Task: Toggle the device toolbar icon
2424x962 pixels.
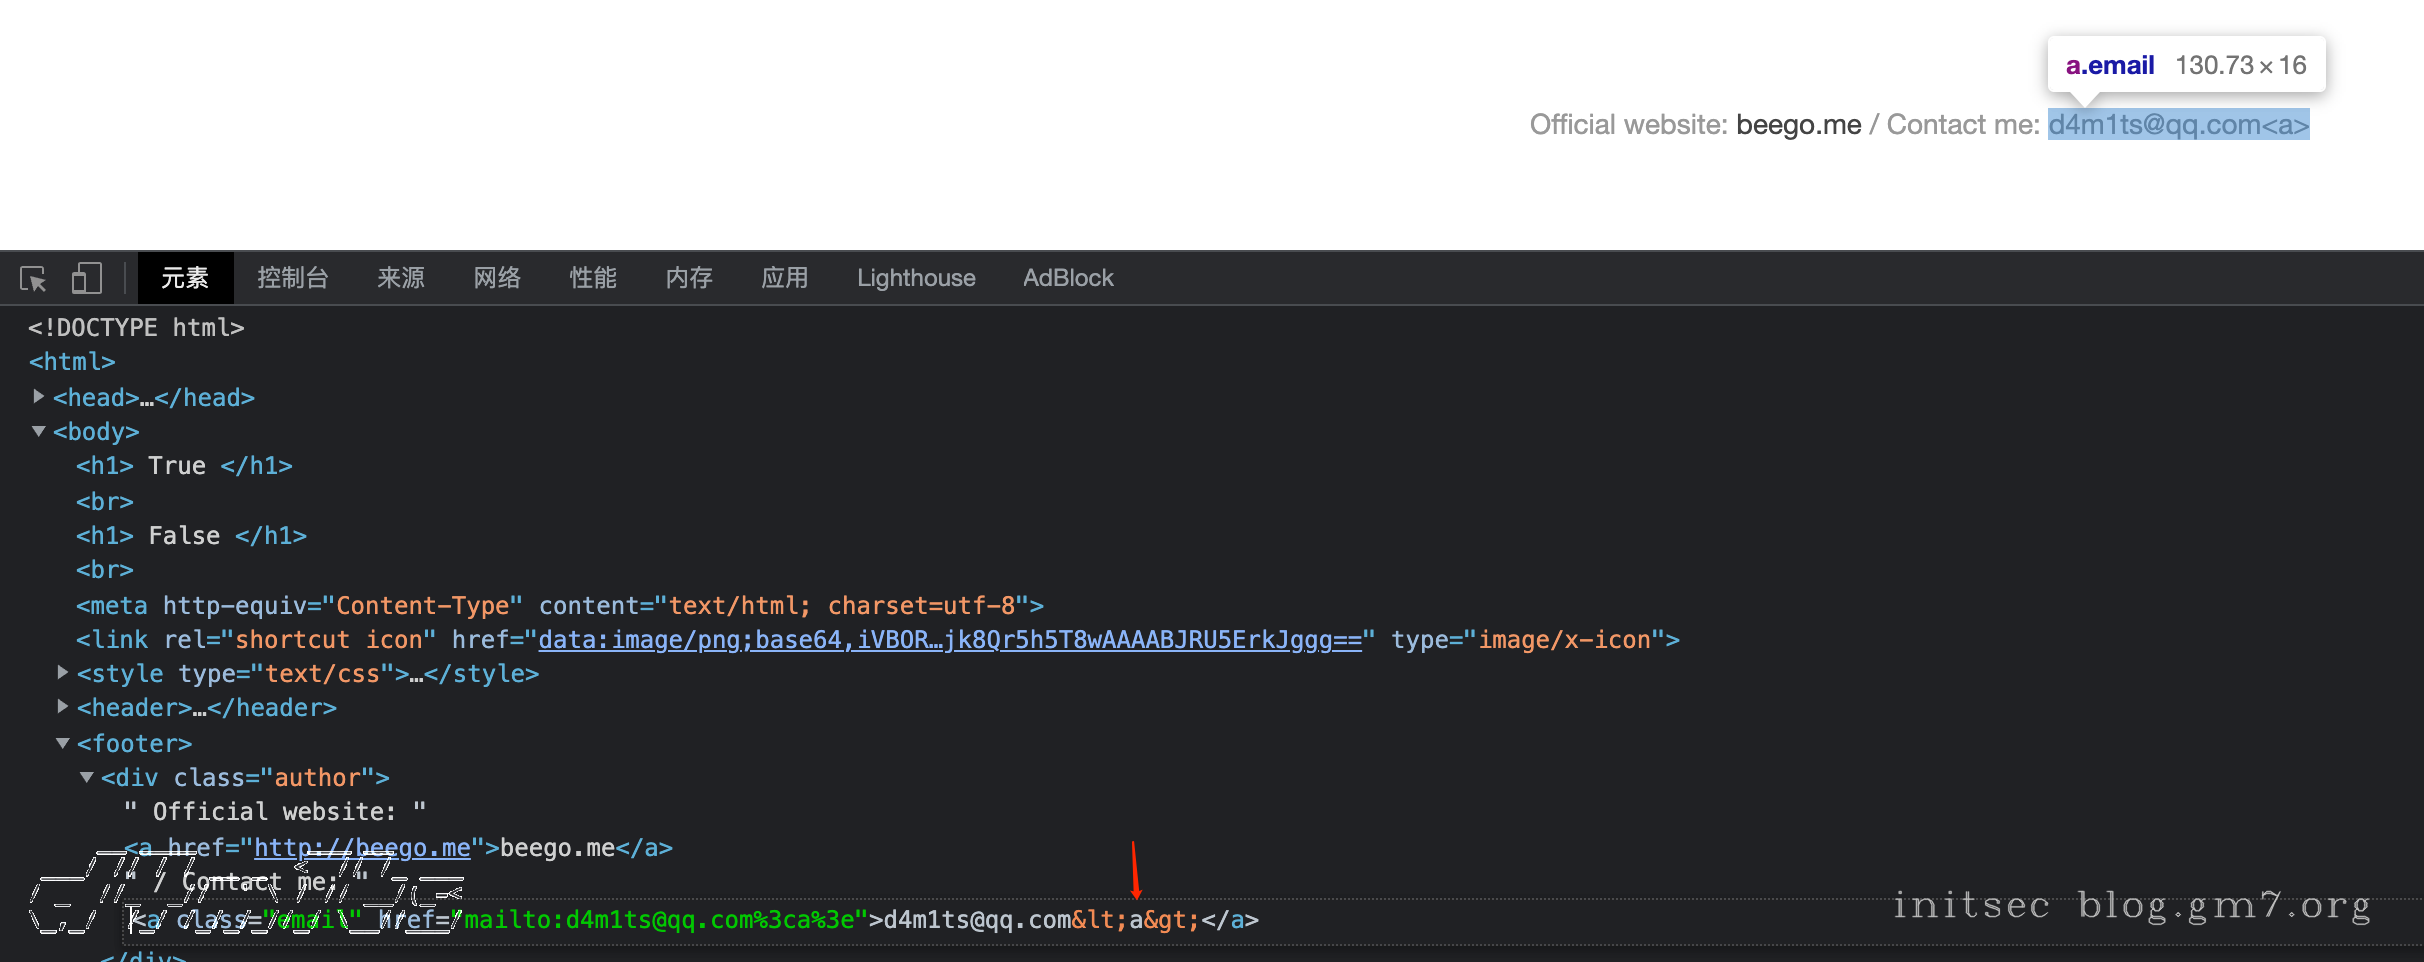Action: coord(87,278)
